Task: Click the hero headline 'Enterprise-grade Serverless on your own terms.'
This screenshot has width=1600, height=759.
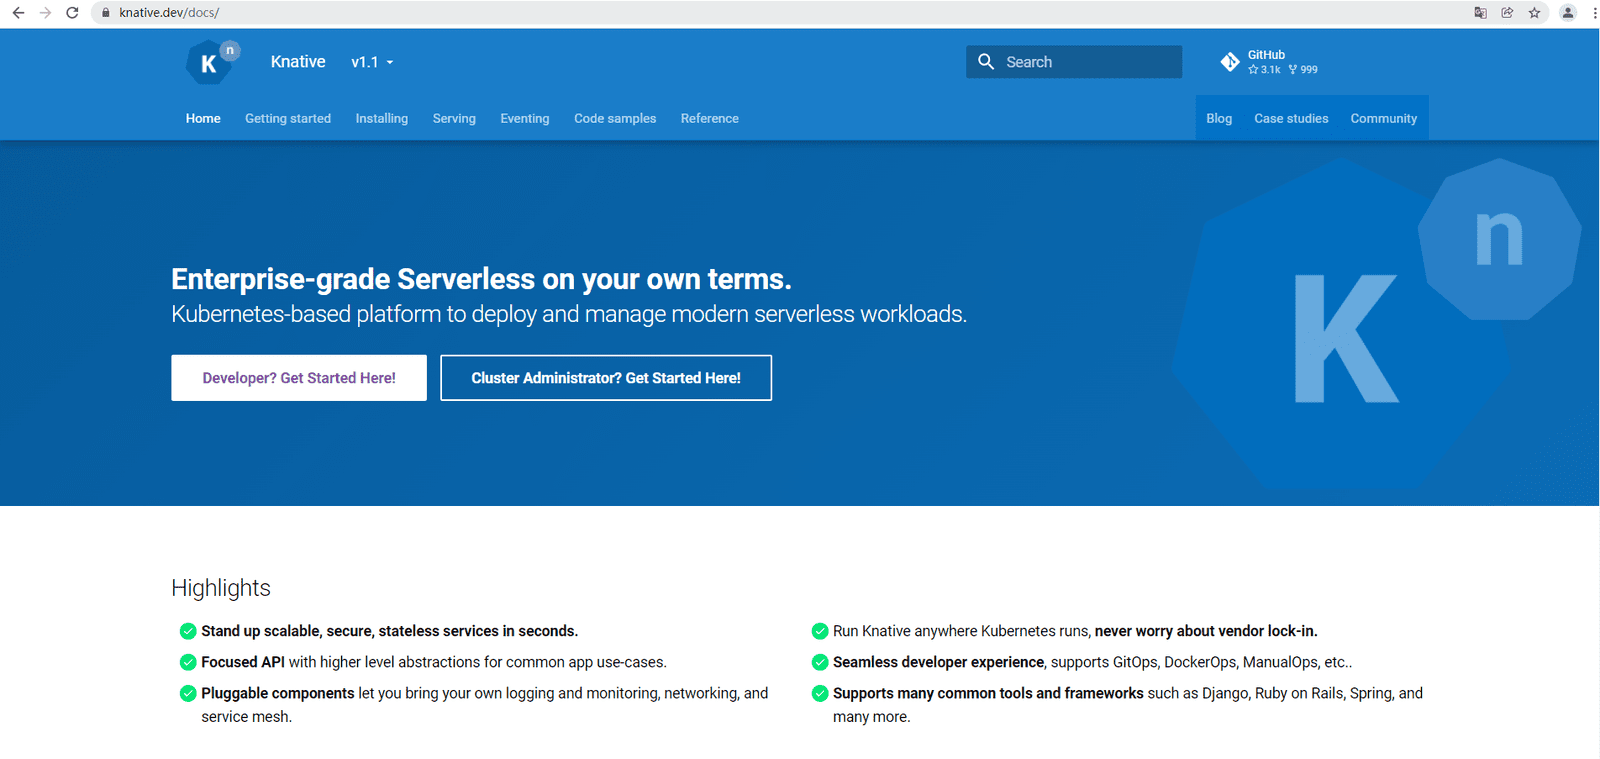Action: tap(481, 279)
